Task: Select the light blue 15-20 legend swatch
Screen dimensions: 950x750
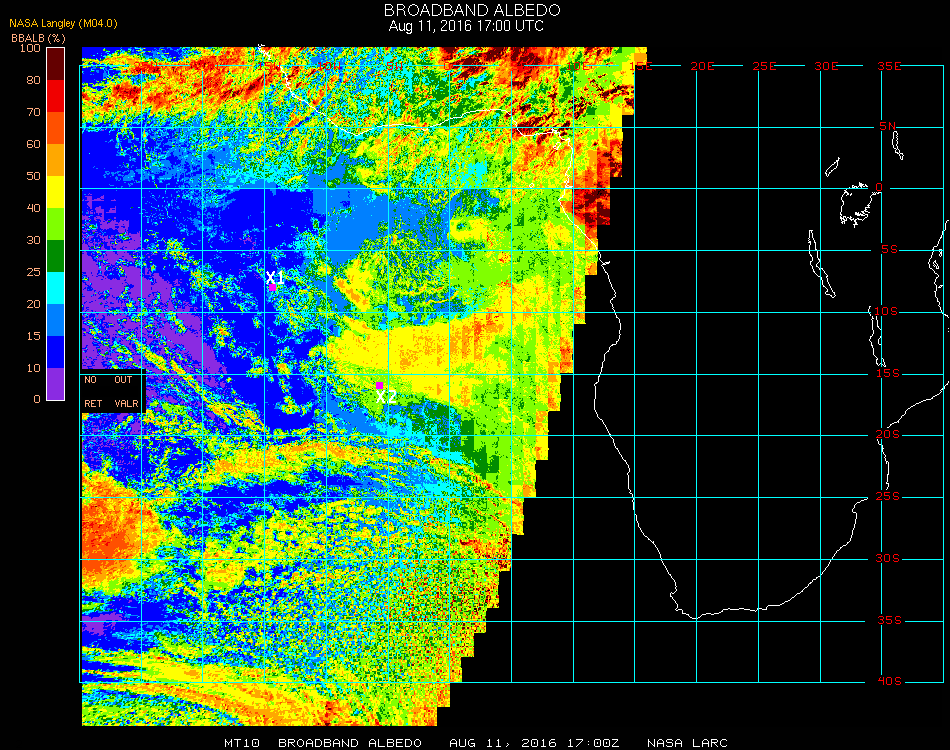Action: pos(56,320)
